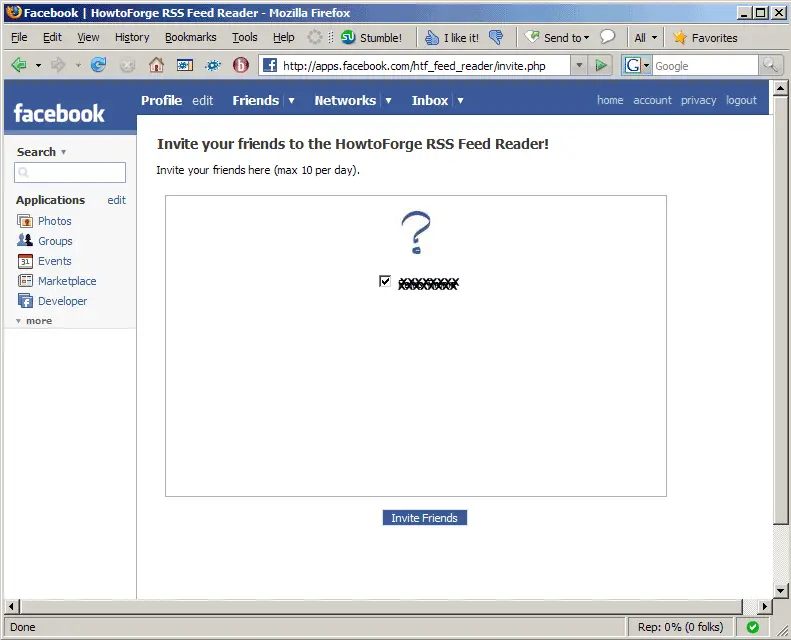Open the Favorites star button

705,37
